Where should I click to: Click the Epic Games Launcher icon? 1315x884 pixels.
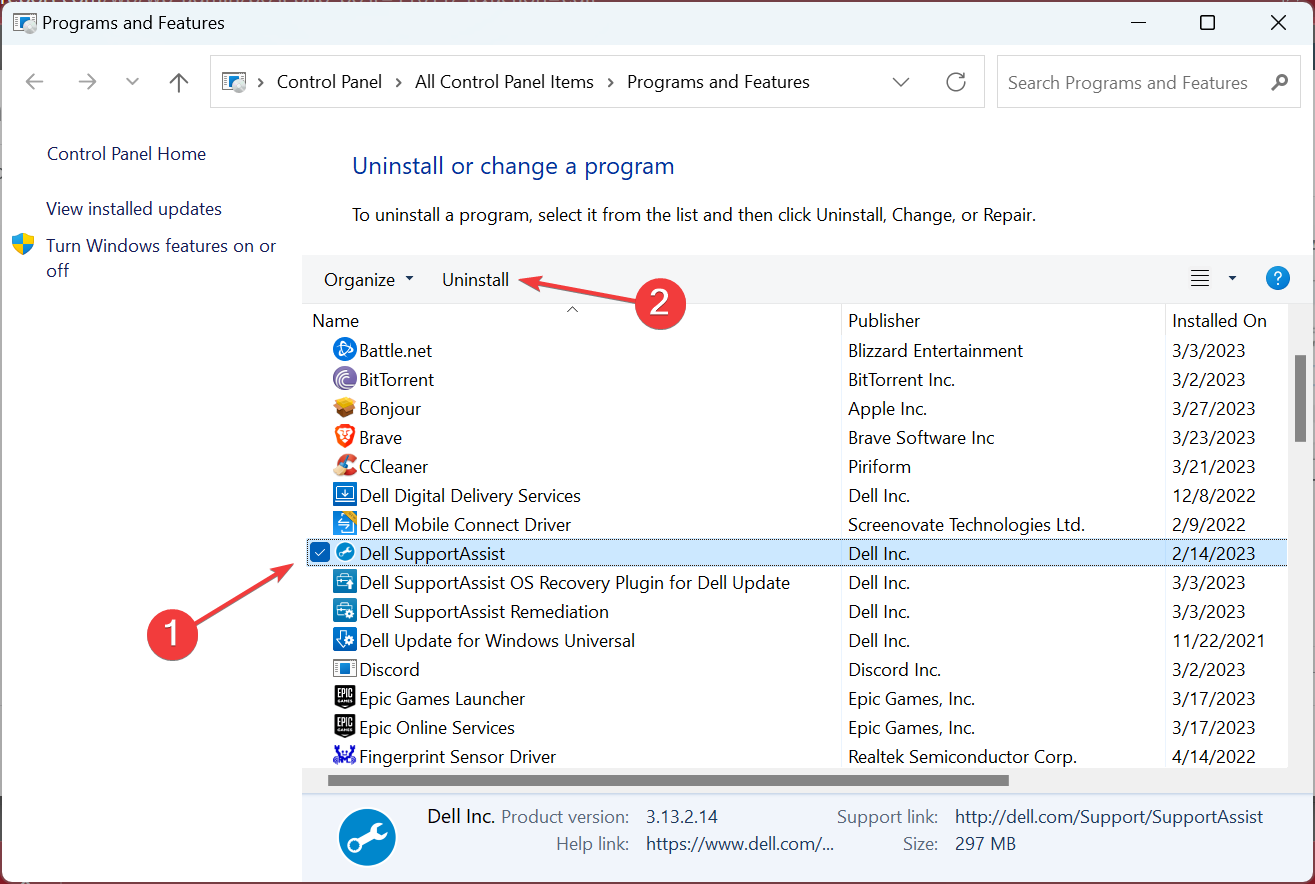344,698
